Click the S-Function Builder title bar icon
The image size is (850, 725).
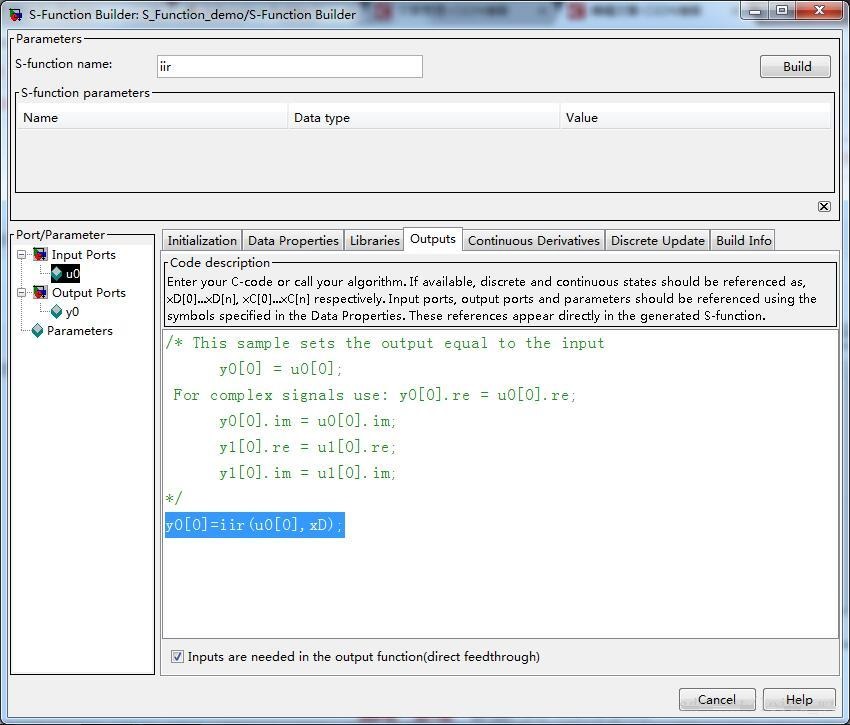click(x=16, y=14)
